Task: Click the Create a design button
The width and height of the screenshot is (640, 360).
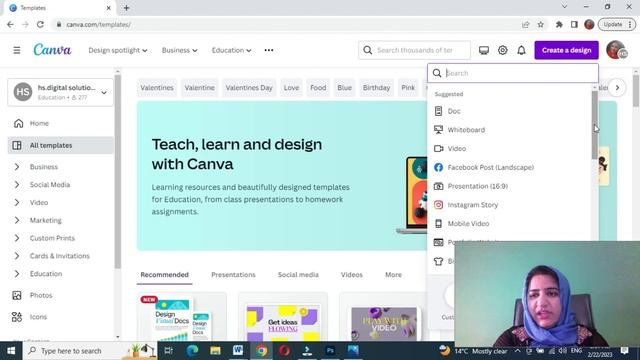Action: pos(567,50)
